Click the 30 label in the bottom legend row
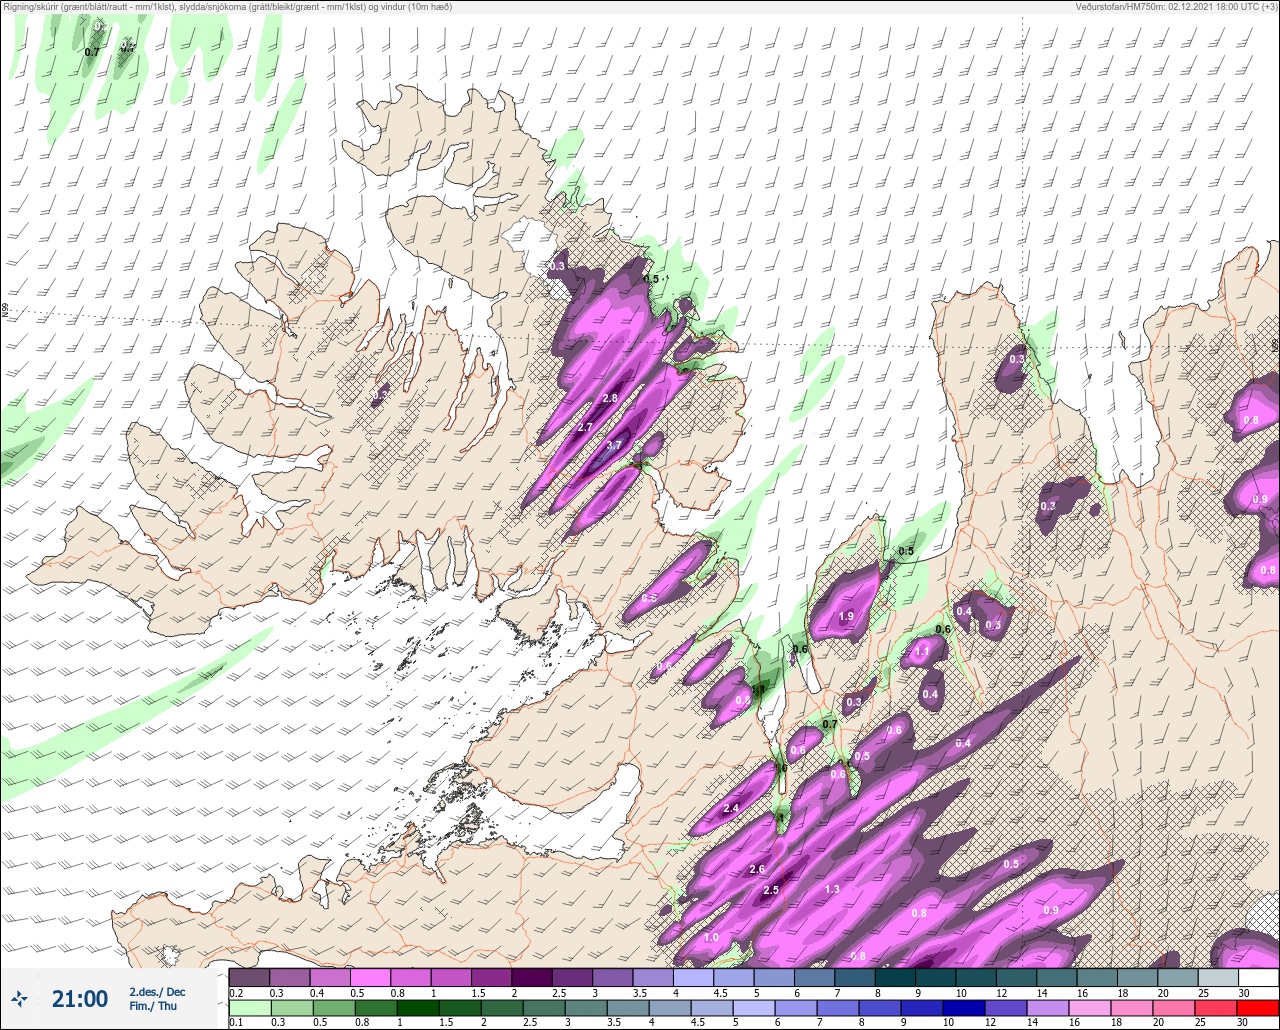Image resolution: width=1280 pixels, height=1030 pixels. 1243,1024
